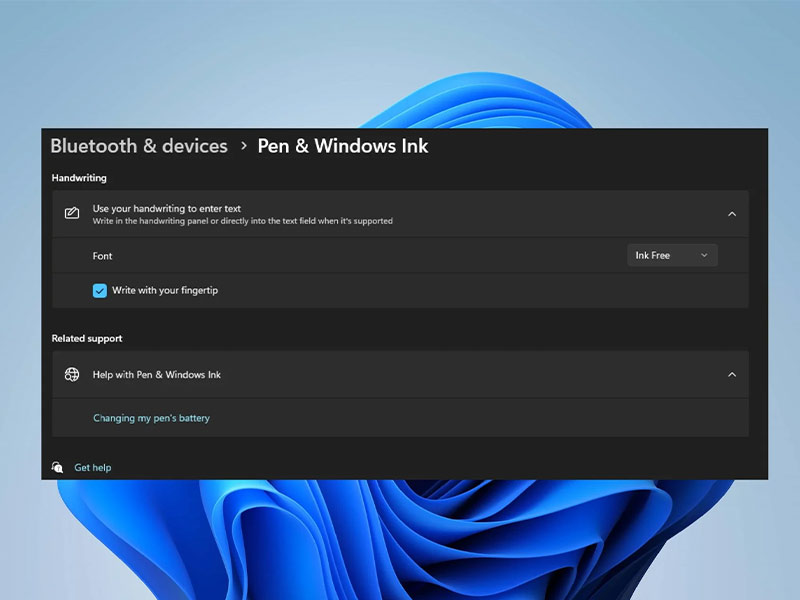The width and height of the screenshot is (800, 600).
Task: Click 'Use your handwriting to enter text' title
Action: 166,209
